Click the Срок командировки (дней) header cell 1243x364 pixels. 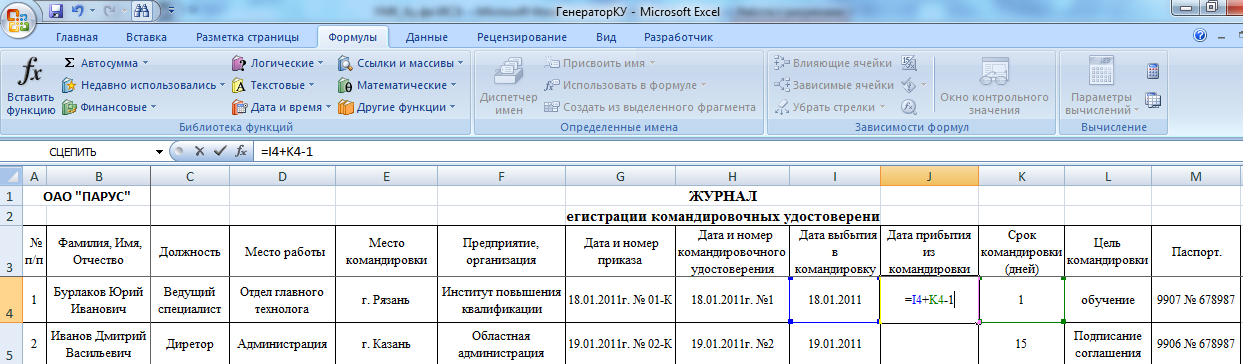[x=1021, y=252]
